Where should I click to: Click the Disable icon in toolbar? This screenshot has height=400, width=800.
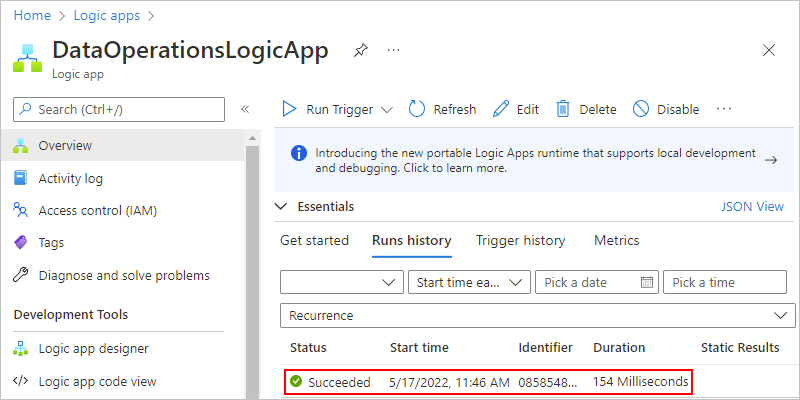(x=641, y=109)
